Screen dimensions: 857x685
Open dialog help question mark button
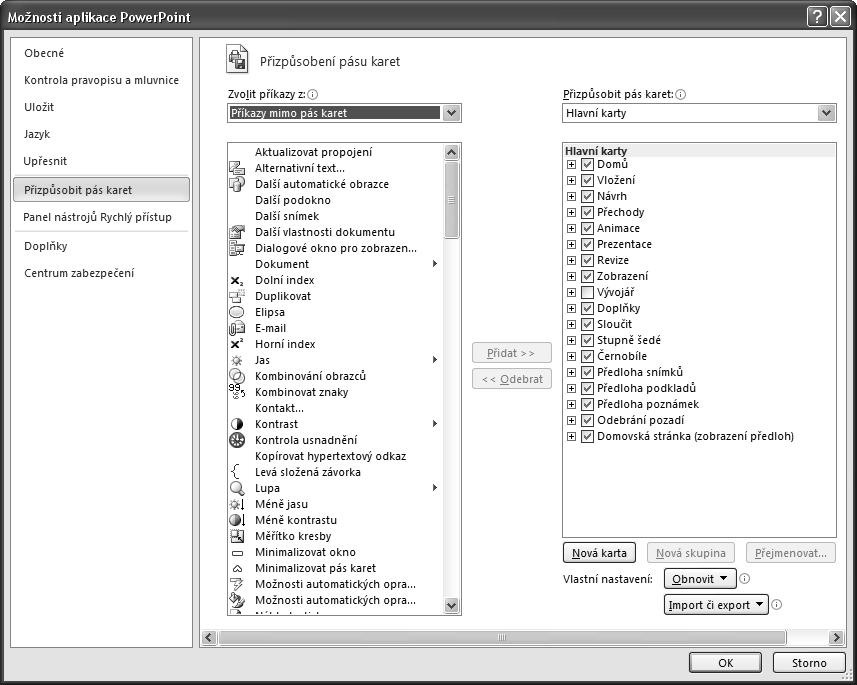pyautogui.click(x=817, y=17)
